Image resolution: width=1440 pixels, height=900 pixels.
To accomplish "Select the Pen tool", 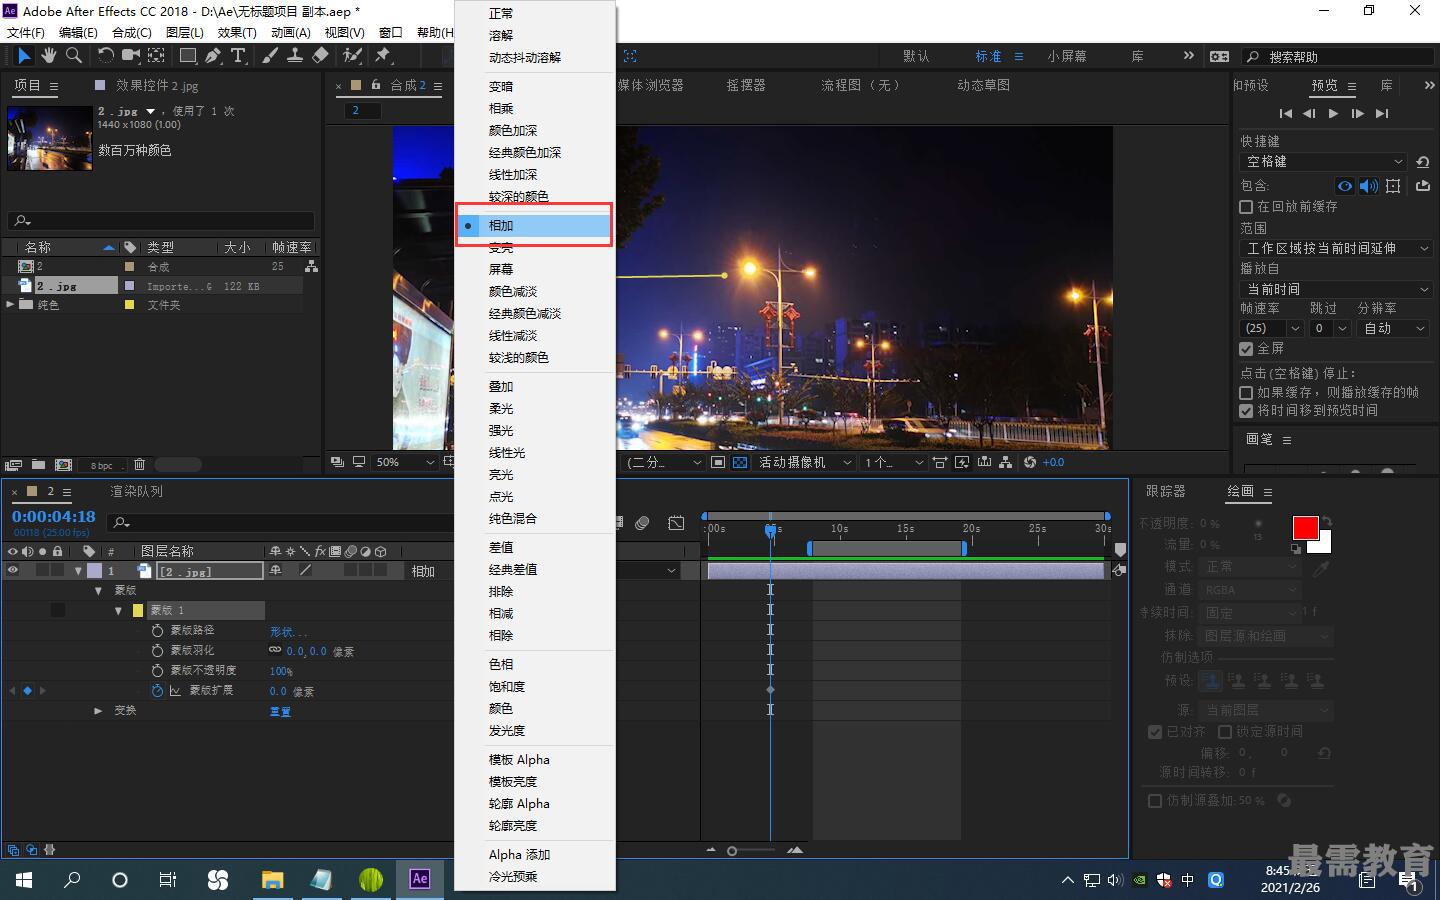I will [212, 56].
